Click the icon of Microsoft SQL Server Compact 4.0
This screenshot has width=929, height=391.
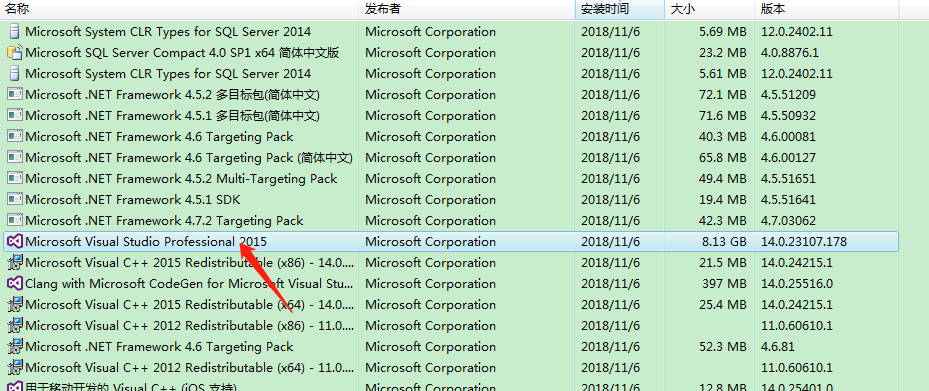click(x=14, y=53)
